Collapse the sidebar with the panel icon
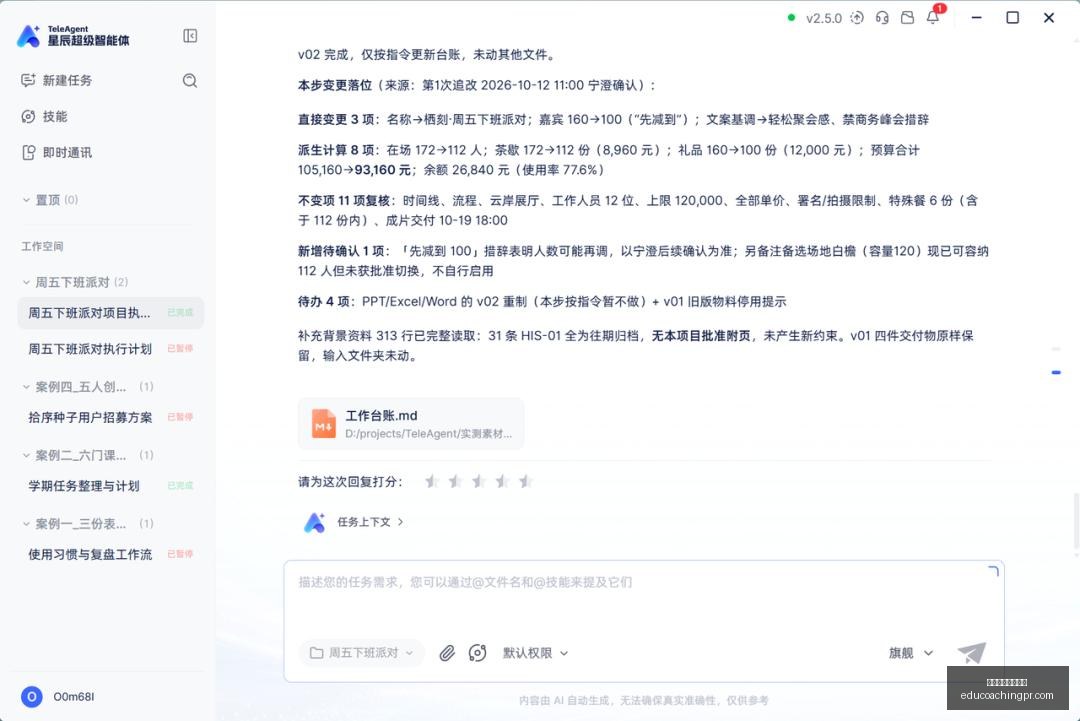Screen dimensions: 1080x721 click(x=190, y=36)
